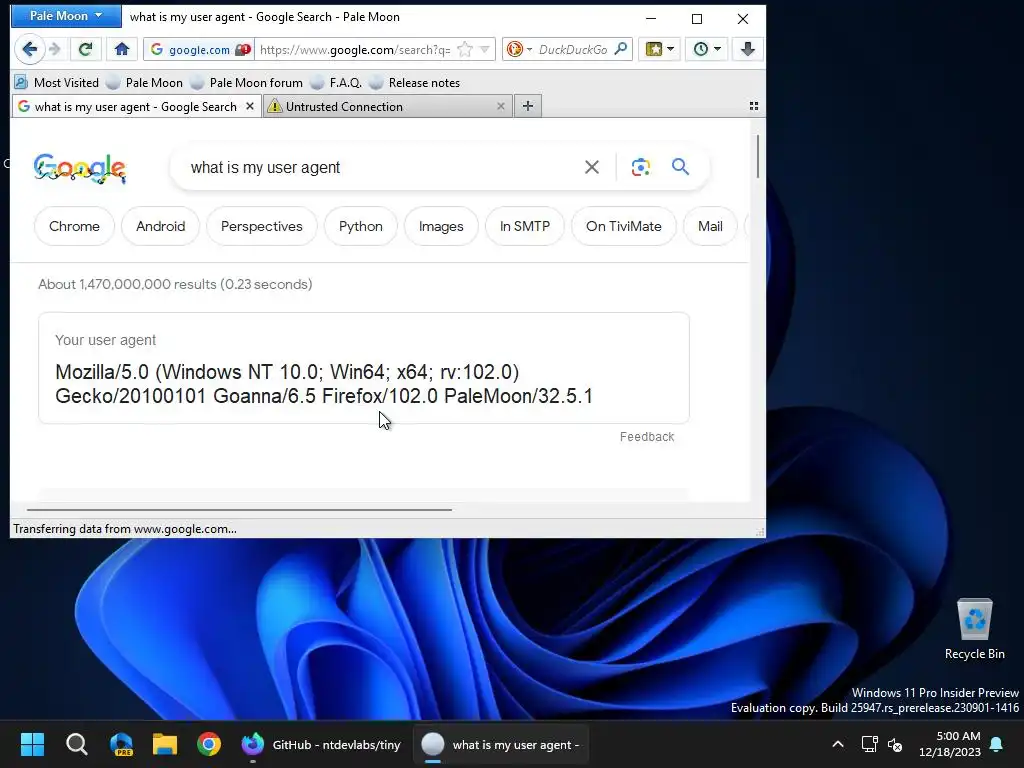The width and height of the screenshot is (1024, 768).
Task: Open network status in system tray
Action: pyautogui.click(x=869, y=744)
